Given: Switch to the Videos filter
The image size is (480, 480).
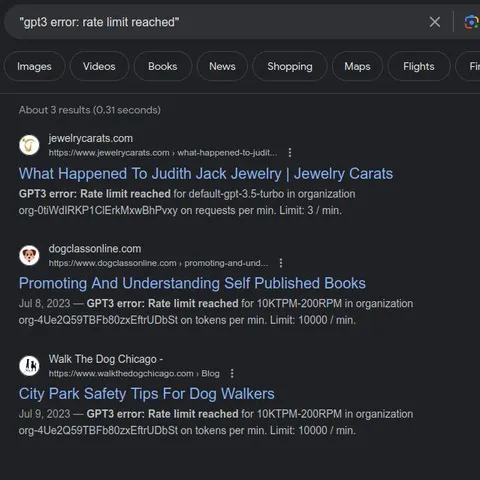Looking at the screenshot, I should pos(99,66).
